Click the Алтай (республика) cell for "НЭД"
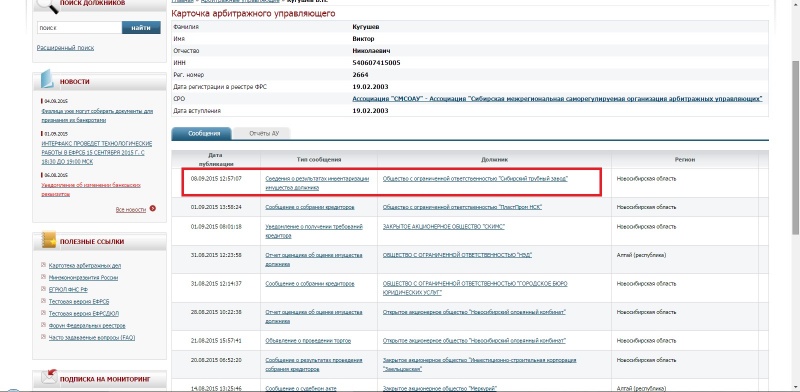The height and width of the screenshot is (392, 800). pos(641,255)
